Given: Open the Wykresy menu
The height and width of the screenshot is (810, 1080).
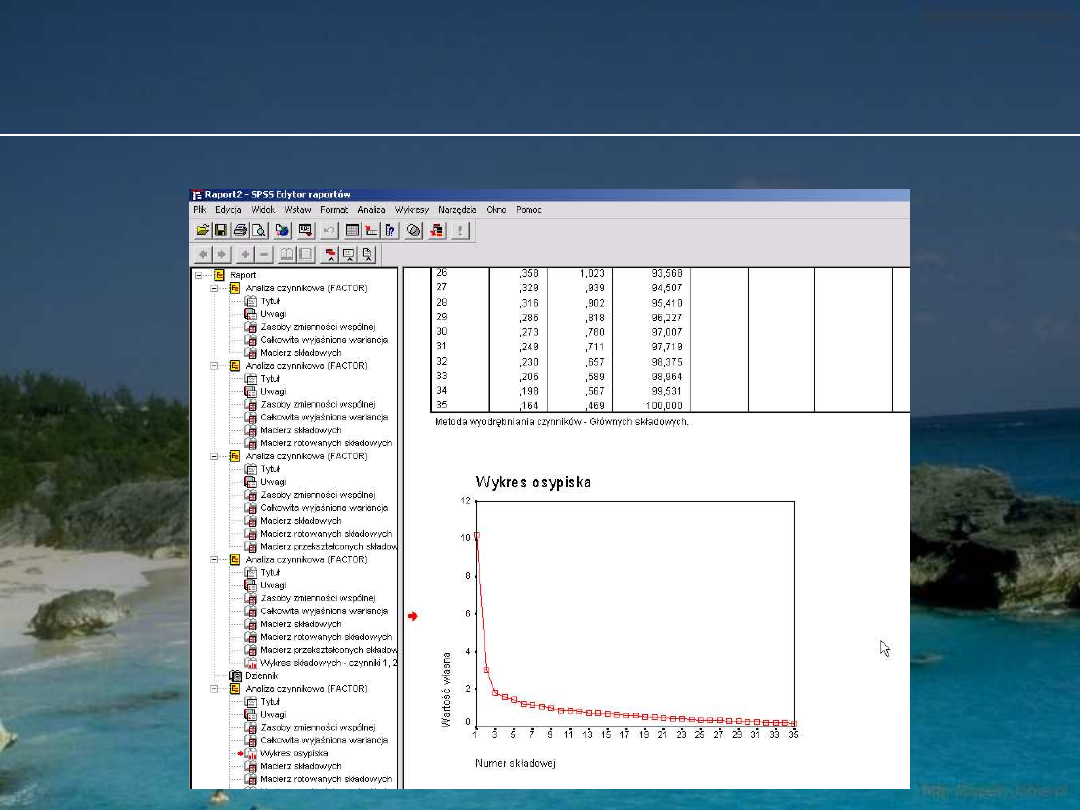Looking at the screenshot, I should pyautogui.click(x=411, y=210).
